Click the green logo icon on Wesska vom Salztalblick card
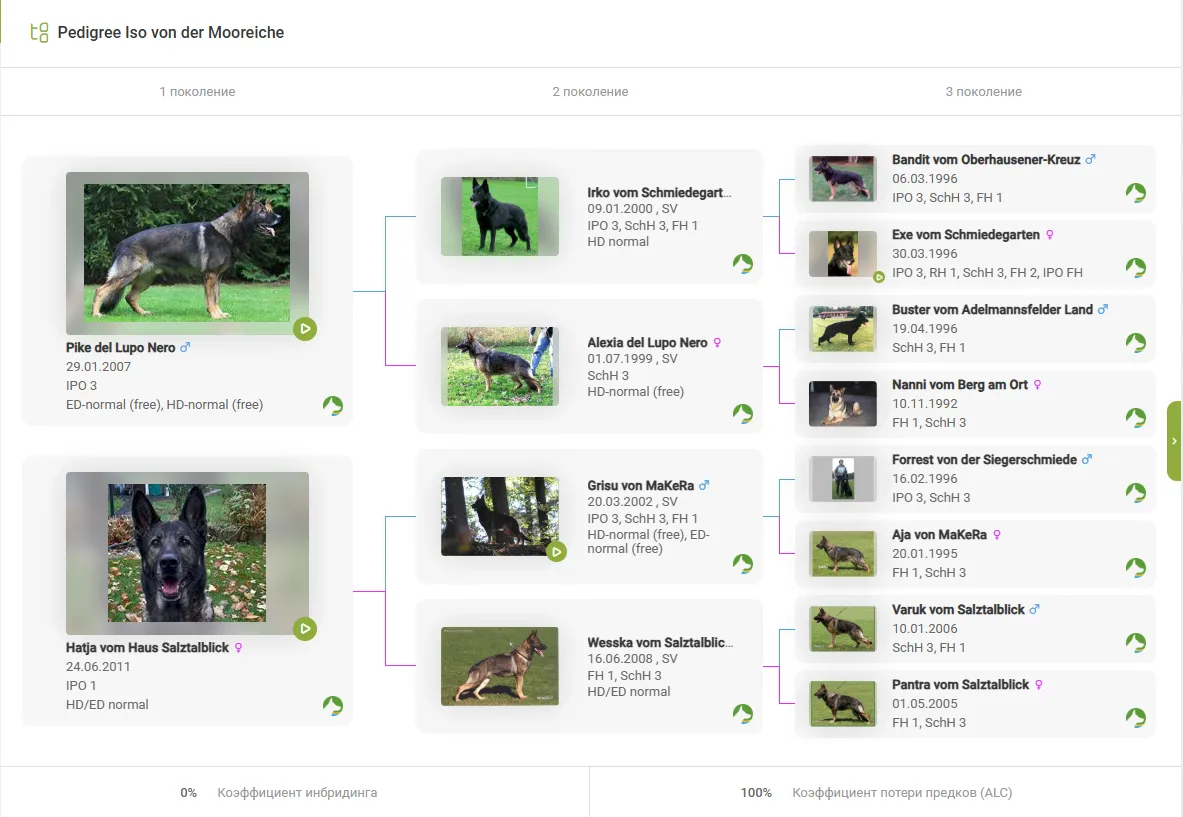This screenshot has width=1183, height=817. (742, 713)
